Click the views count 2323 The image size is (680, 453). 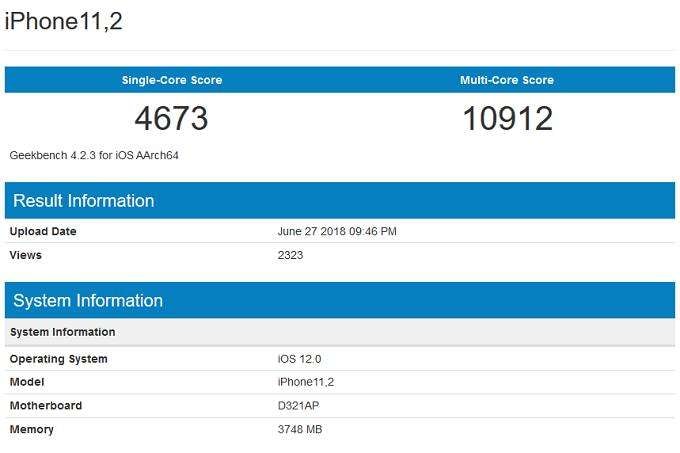(x=290, y=256)
